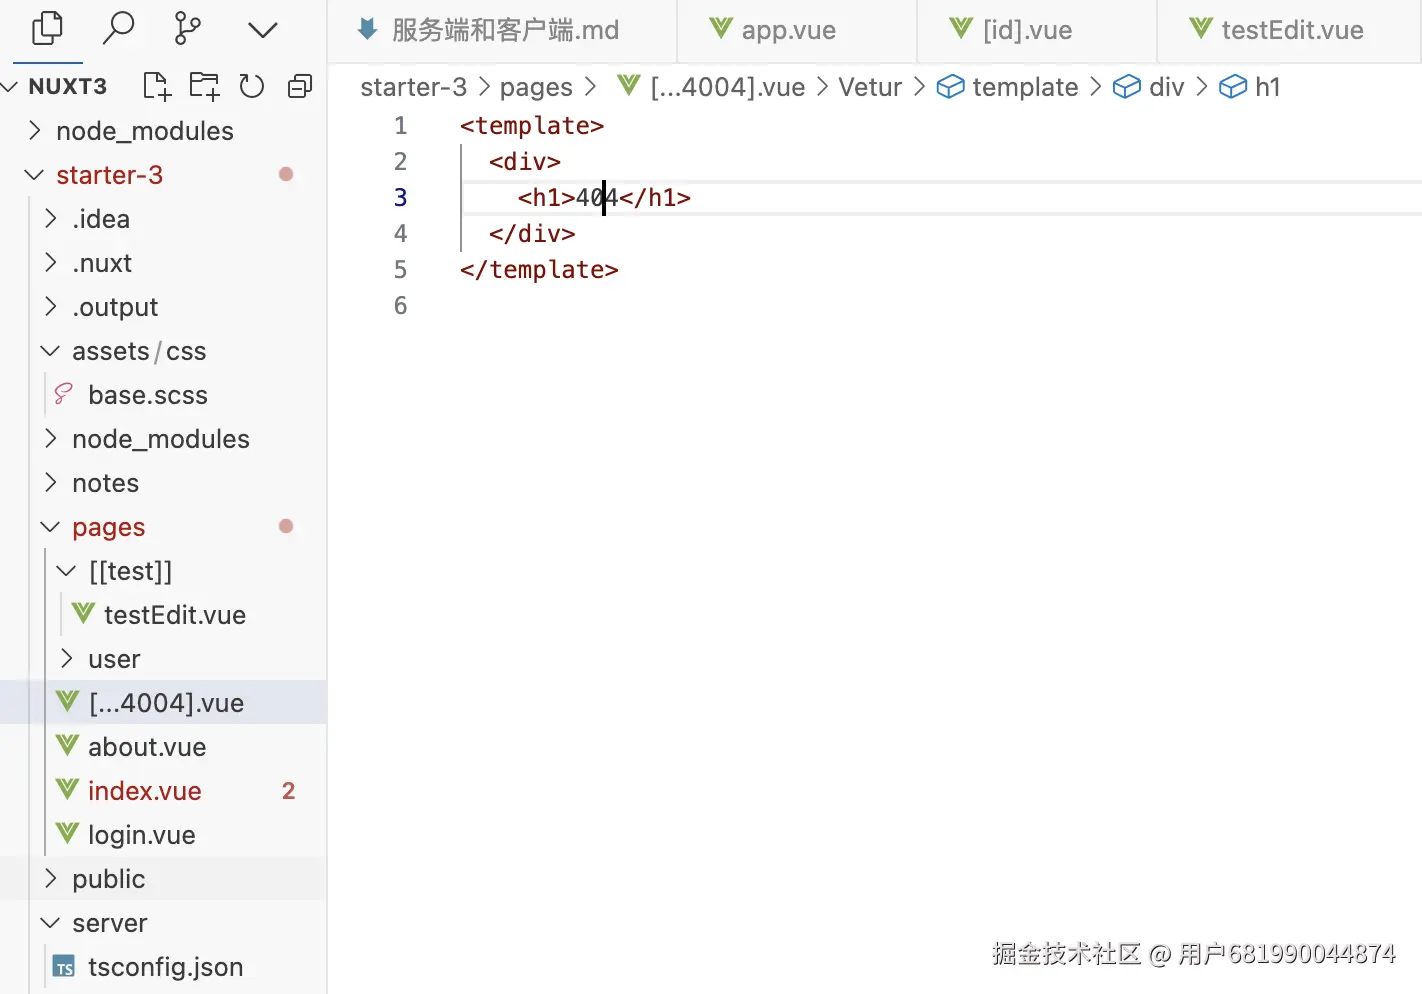1422x994 pixels.
Task: Refresh the explorer tree
Action: click(252, 87)
